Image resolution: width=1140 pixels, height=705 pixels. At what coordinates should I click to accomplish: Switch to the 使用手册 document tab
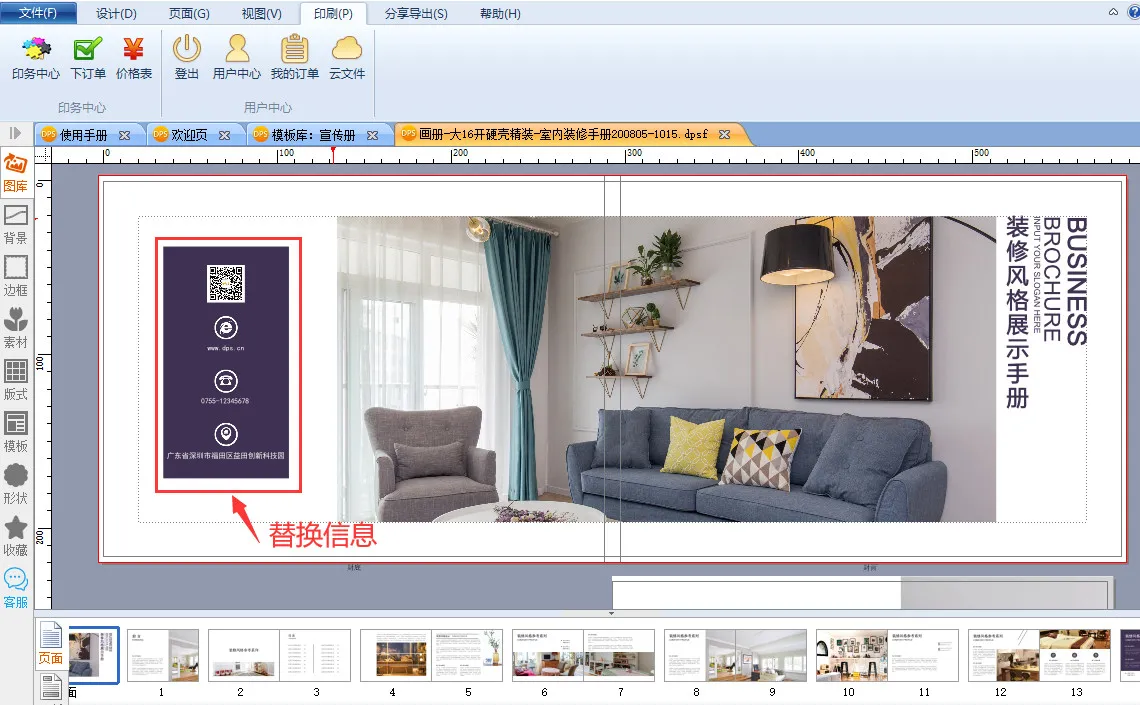point(84,135)
